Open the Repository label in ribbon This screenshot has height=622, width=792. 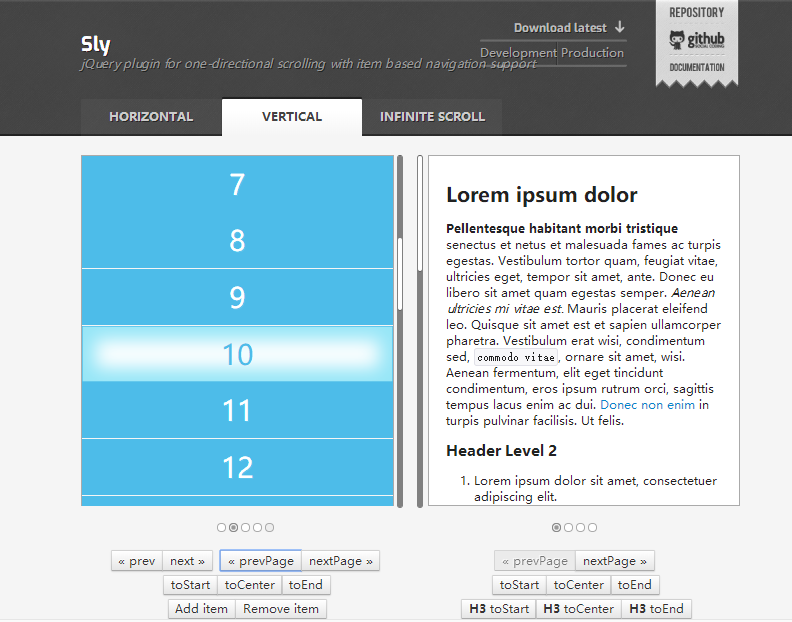[x=697, y=13]
